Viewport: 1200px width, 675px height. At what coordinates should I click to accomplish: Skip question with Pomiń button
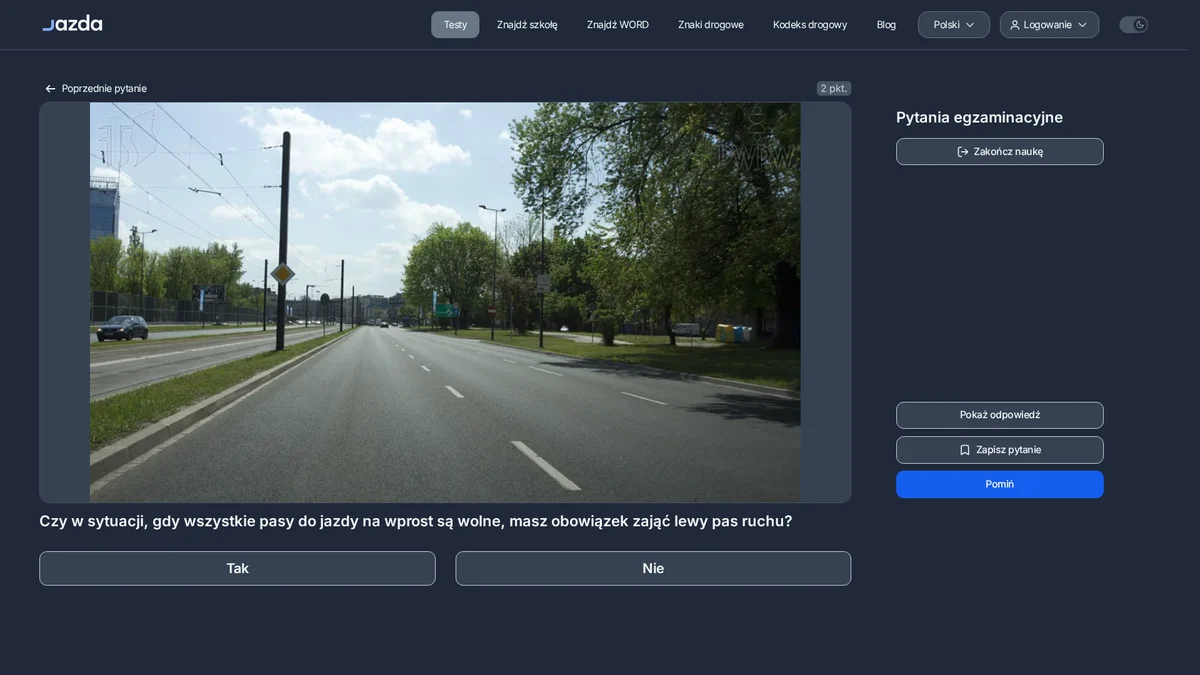[1000, 484]
